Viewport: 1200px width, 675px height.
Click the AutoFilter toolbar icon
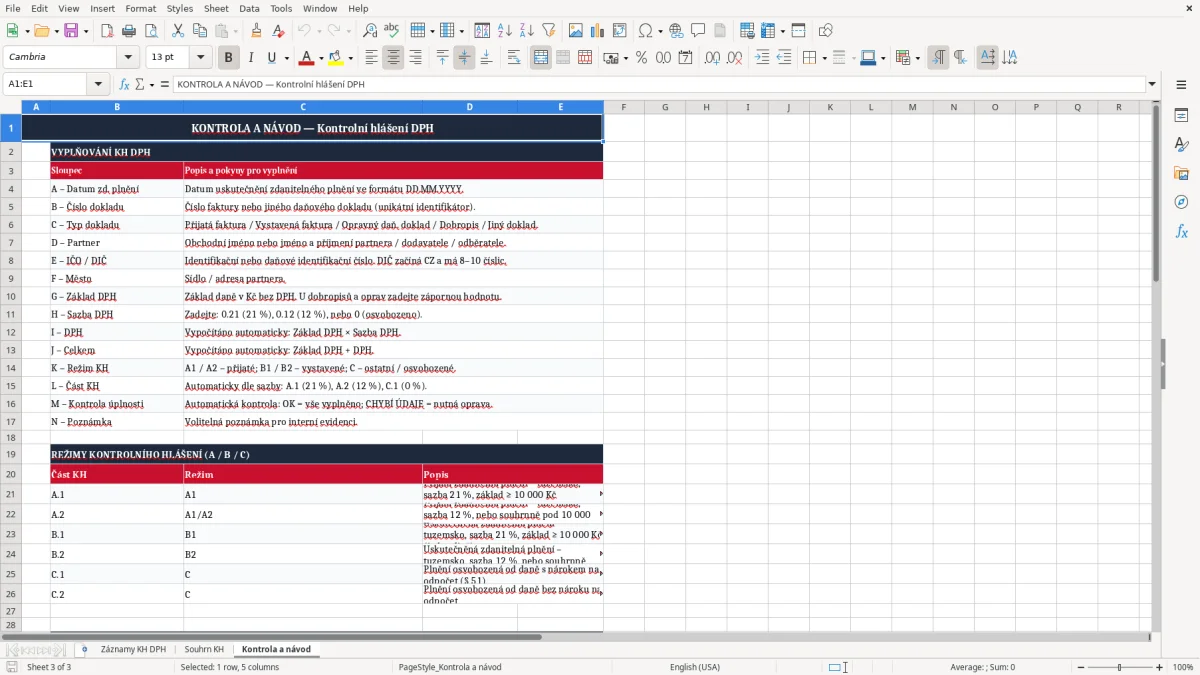pyautogui.click(x=549, y=31)
